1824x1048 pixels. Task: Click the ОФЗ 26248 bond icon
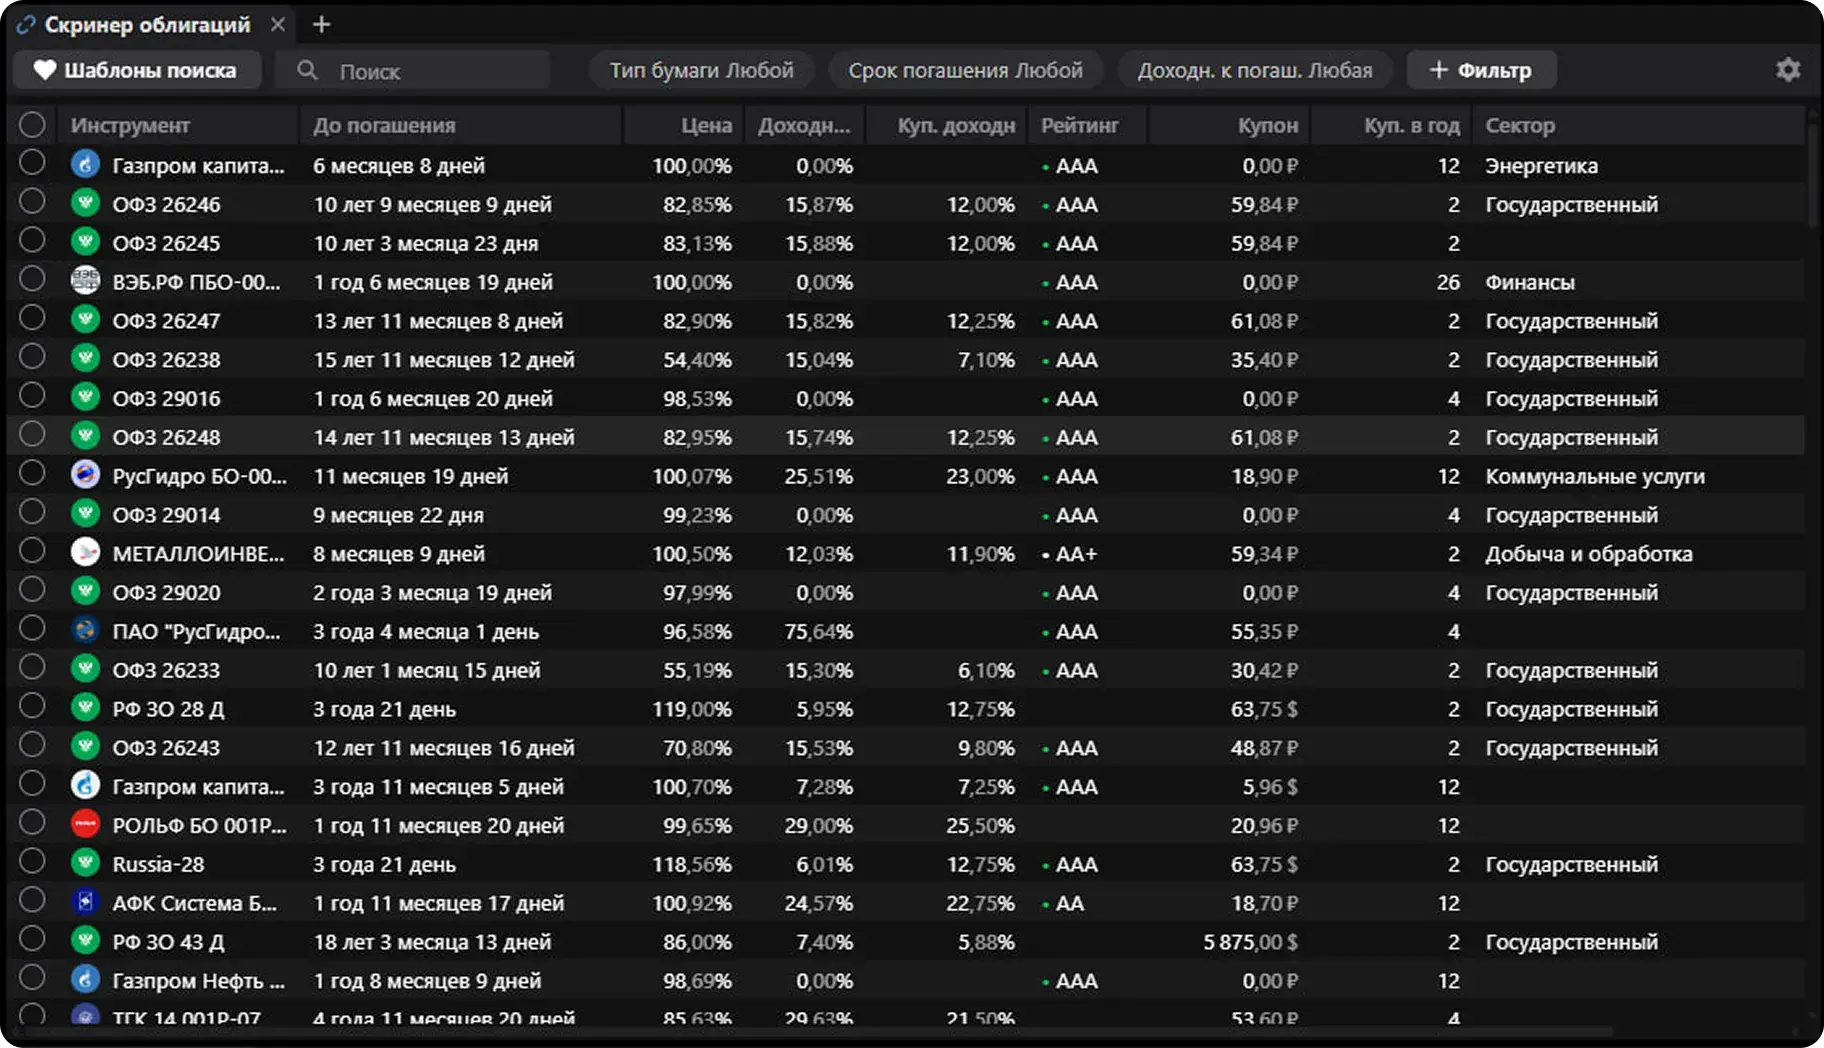tap(85, 436)
